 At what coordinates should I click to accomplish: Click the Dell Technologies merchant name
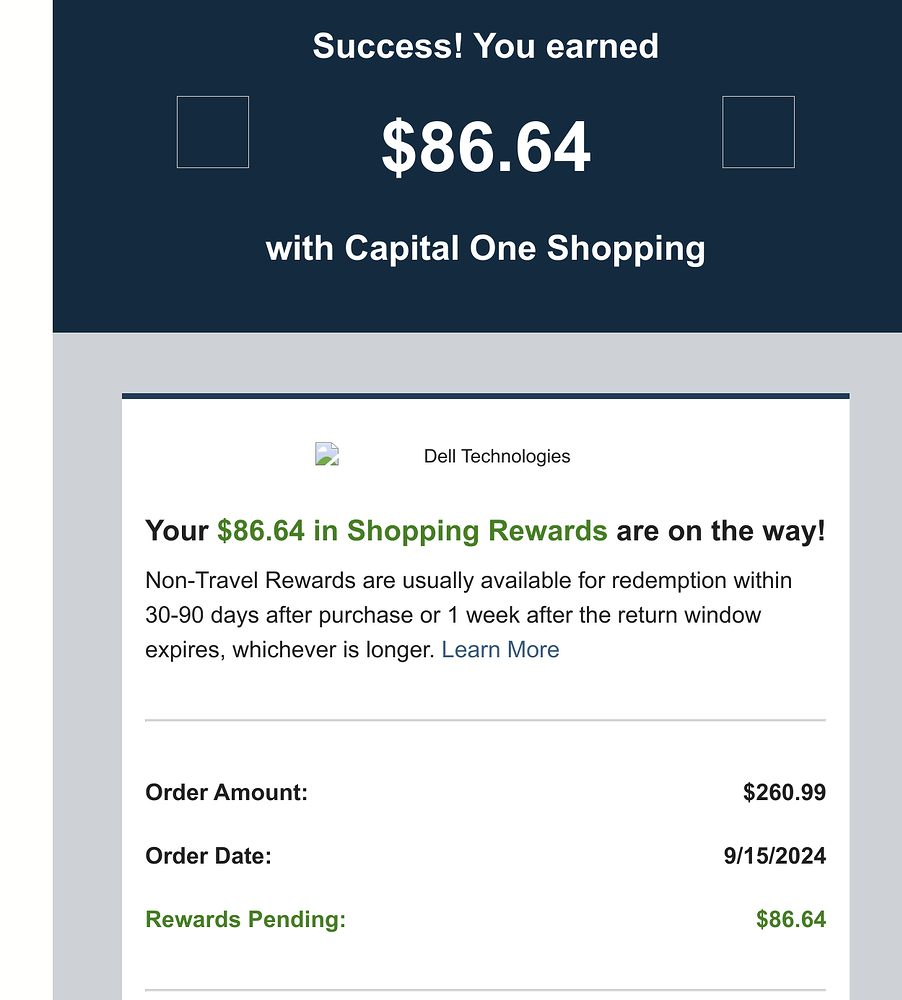[x=497, y=457]
